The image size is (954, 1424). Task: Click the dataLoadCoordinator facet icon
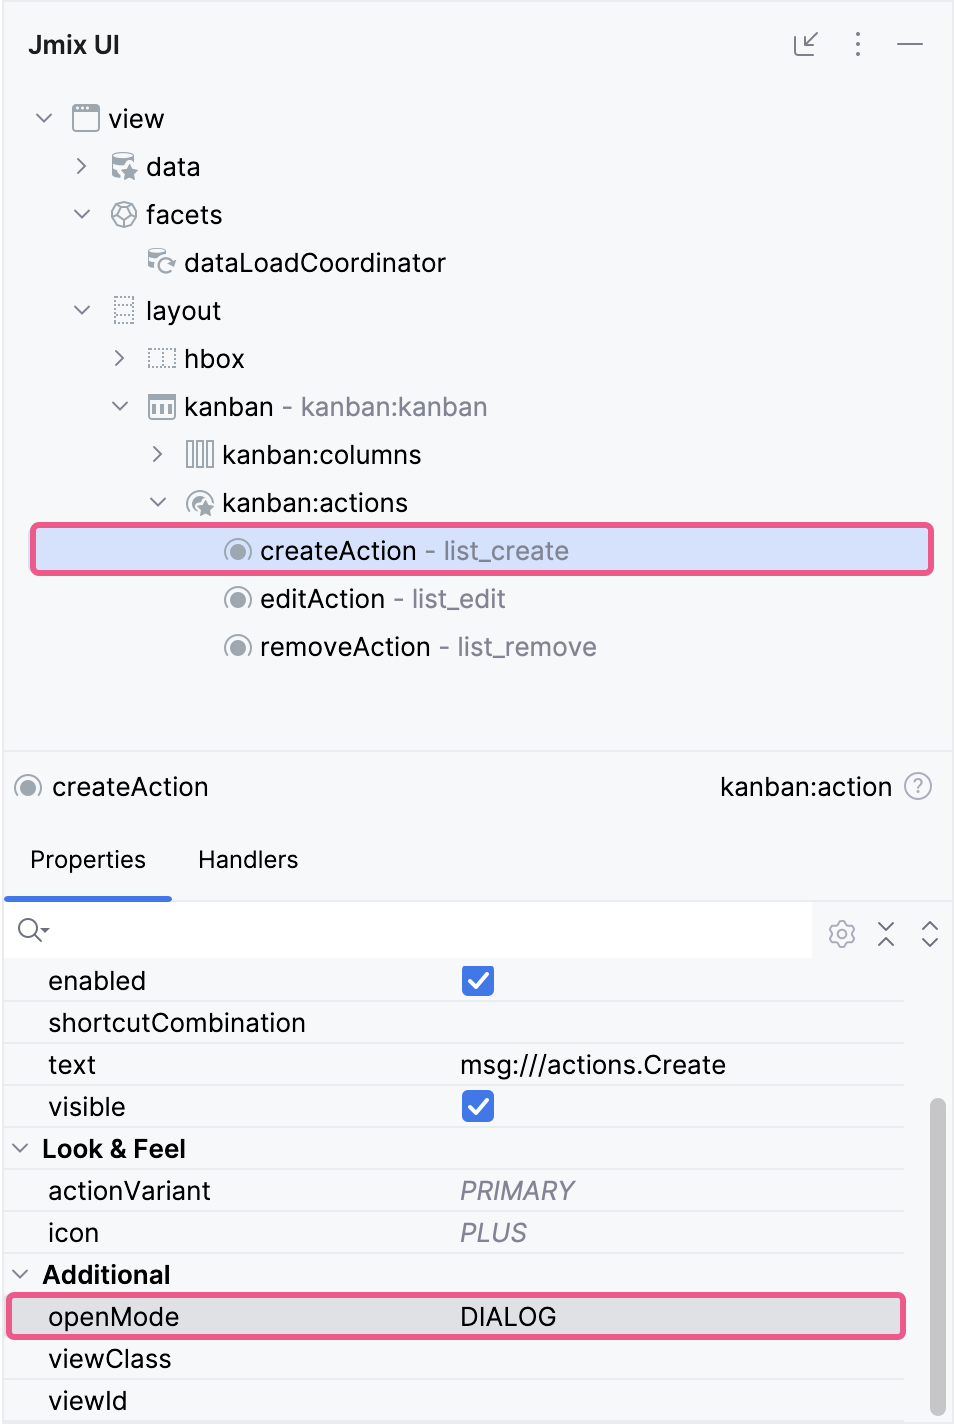(161, 262)
